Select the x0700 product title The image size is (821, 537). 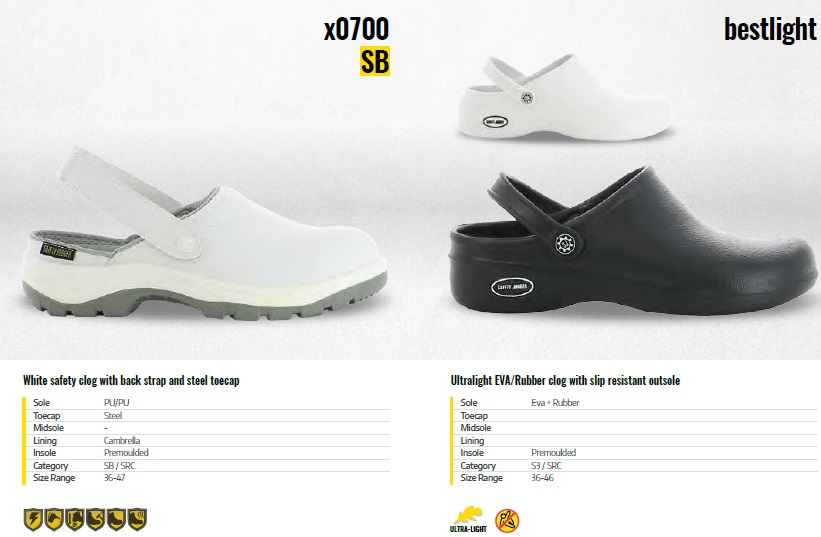coord(357,28)
